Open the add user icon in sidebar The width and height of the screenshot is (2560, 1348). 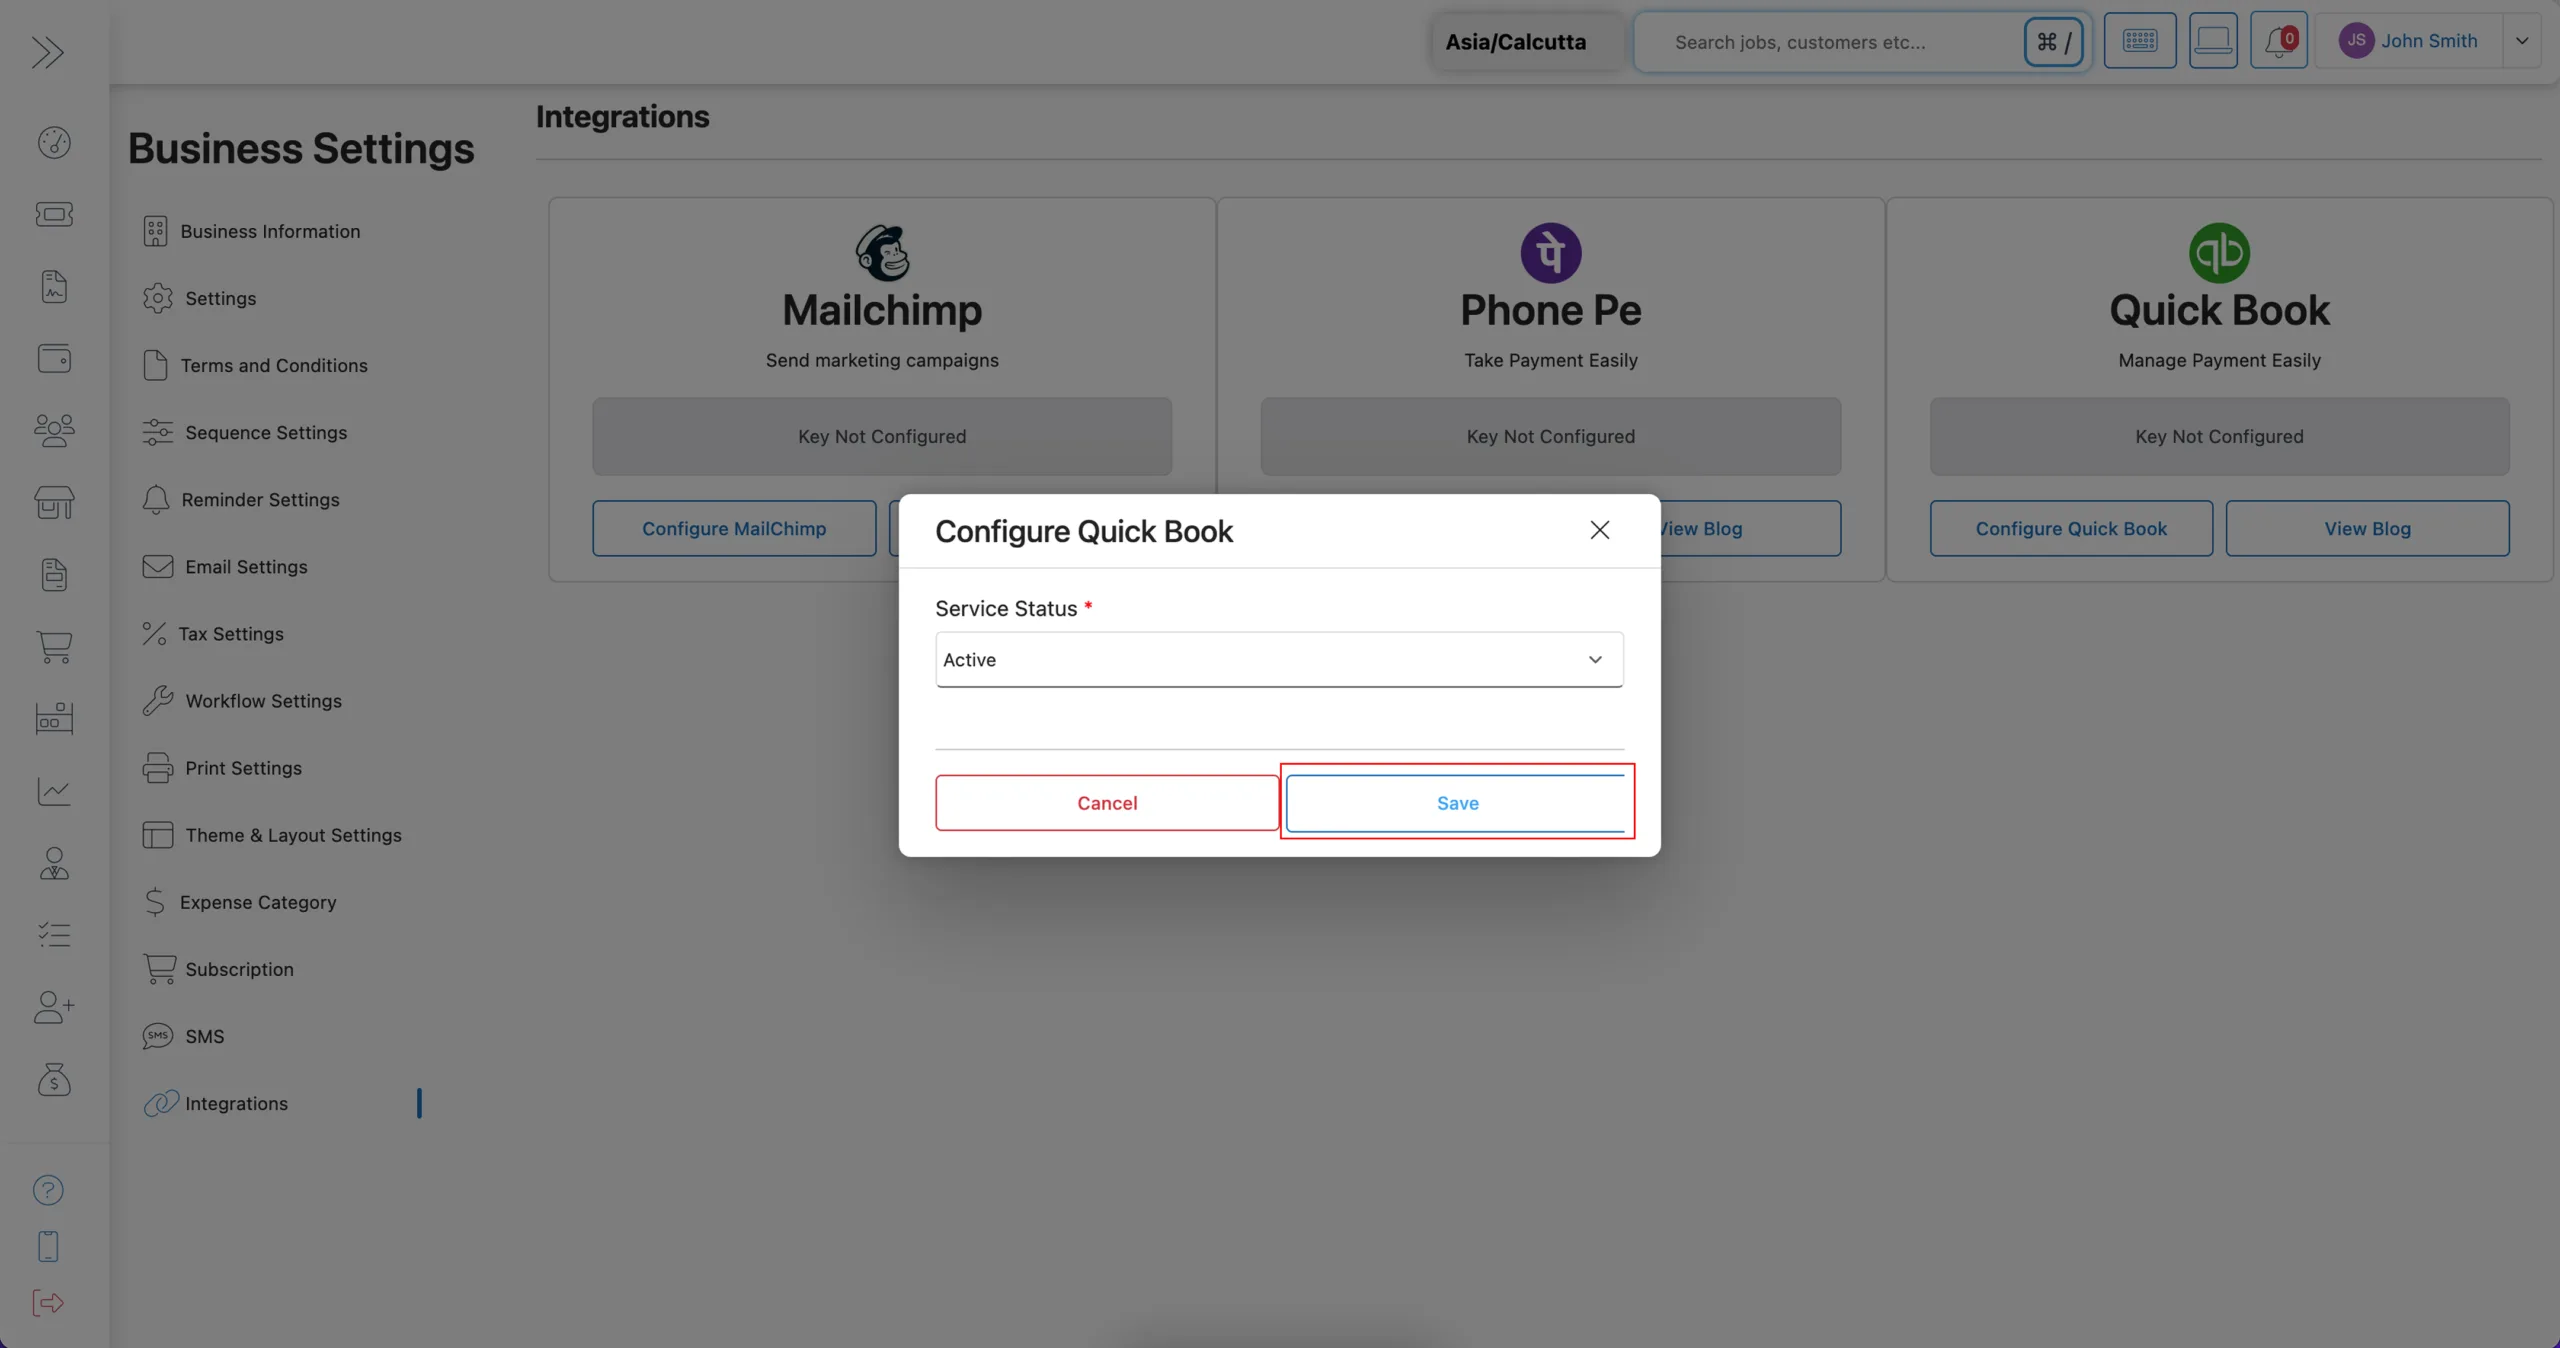54,1007
